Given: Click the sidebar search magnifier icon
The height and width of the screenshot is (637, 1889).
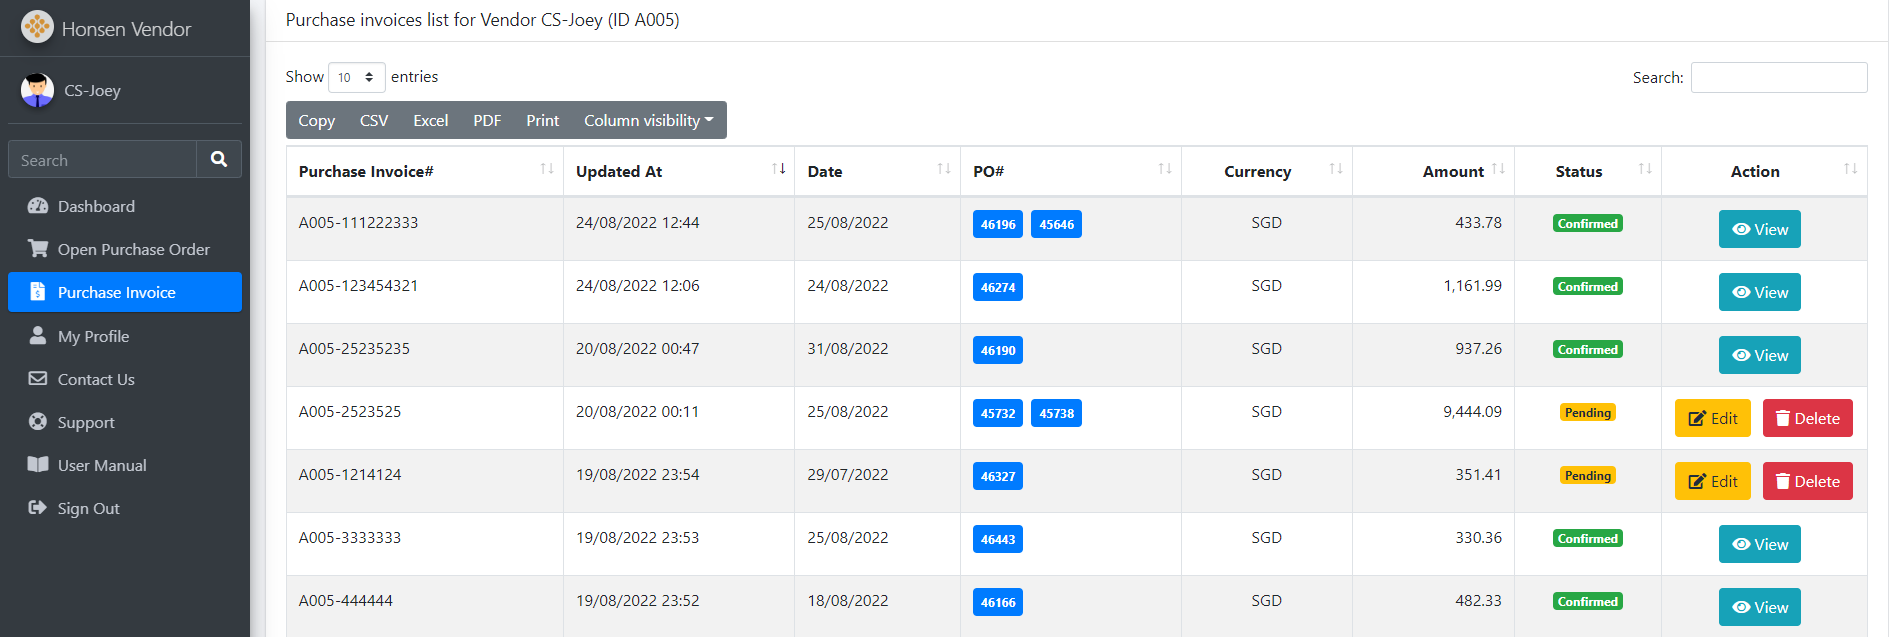Looking at the screenshot, I should pos(219,159).
